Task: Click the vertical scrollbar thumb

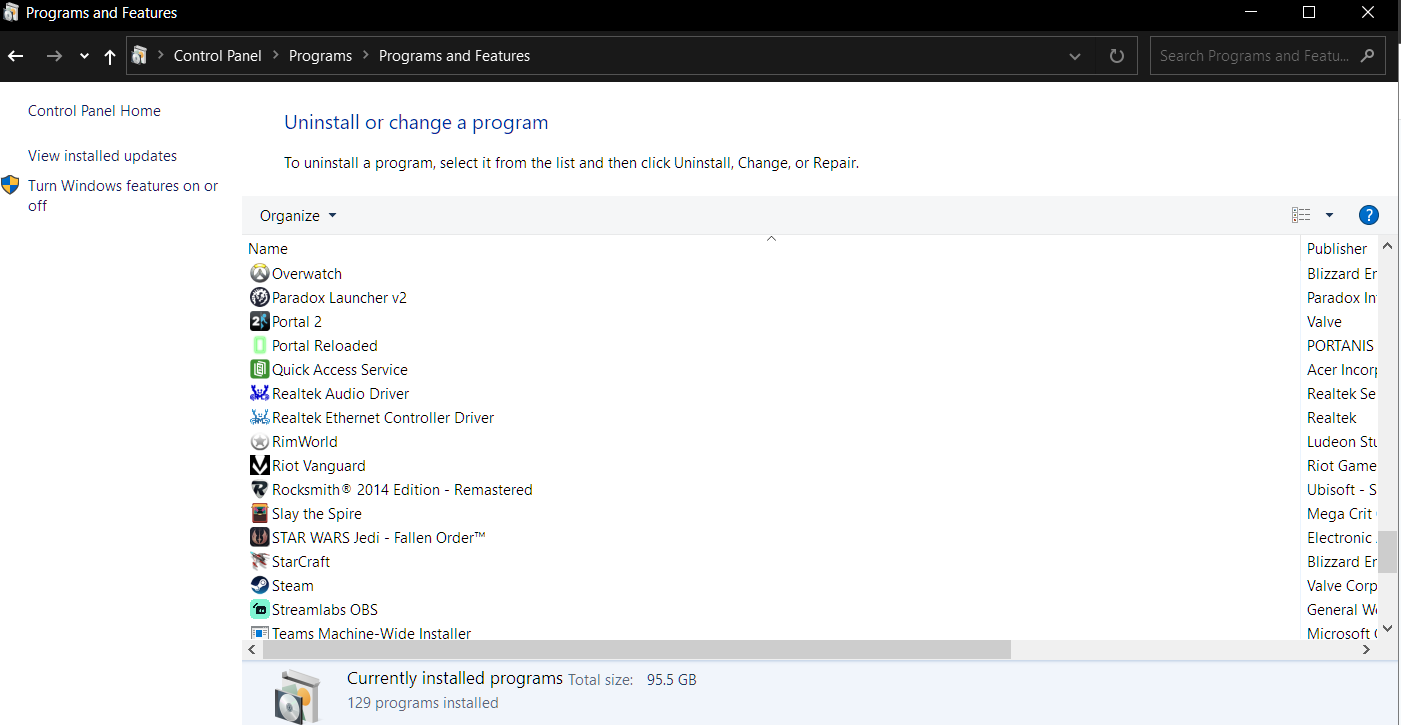Action: tap(1388, 551)
